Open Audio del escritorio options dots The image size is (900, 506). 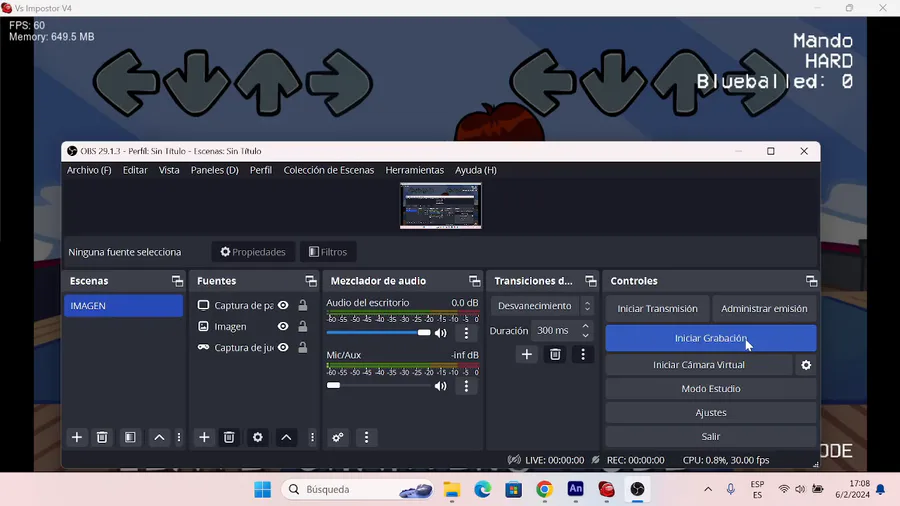(x=466, y=333)
